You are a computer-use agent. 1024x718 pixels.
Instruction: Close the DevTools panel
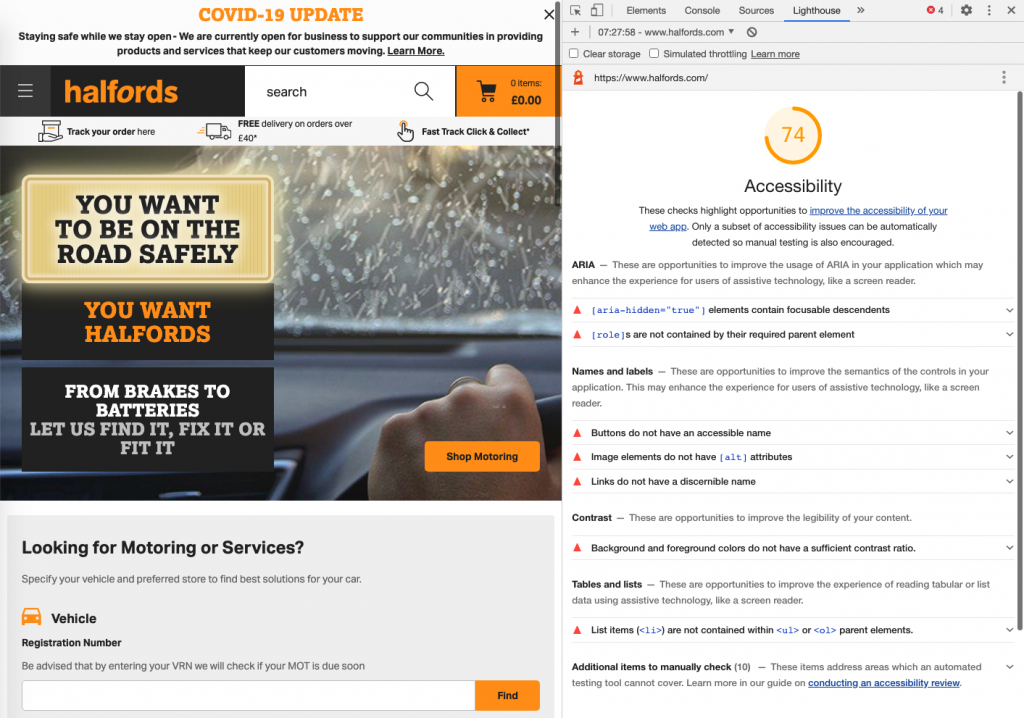[x=1012, y=10]
